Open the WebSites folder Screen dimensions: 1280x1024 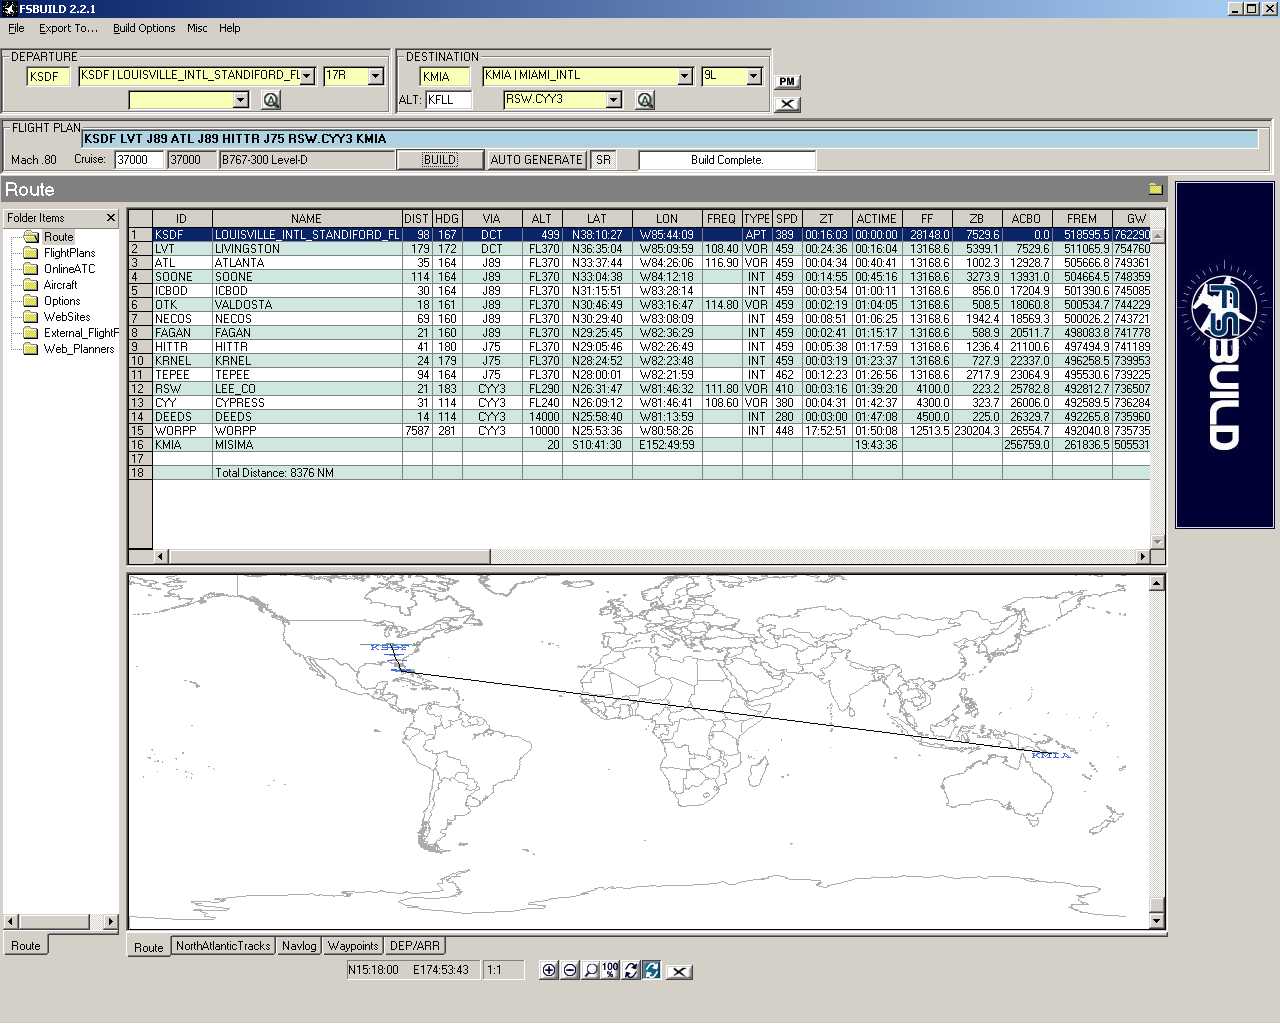[x=67, y=317]
